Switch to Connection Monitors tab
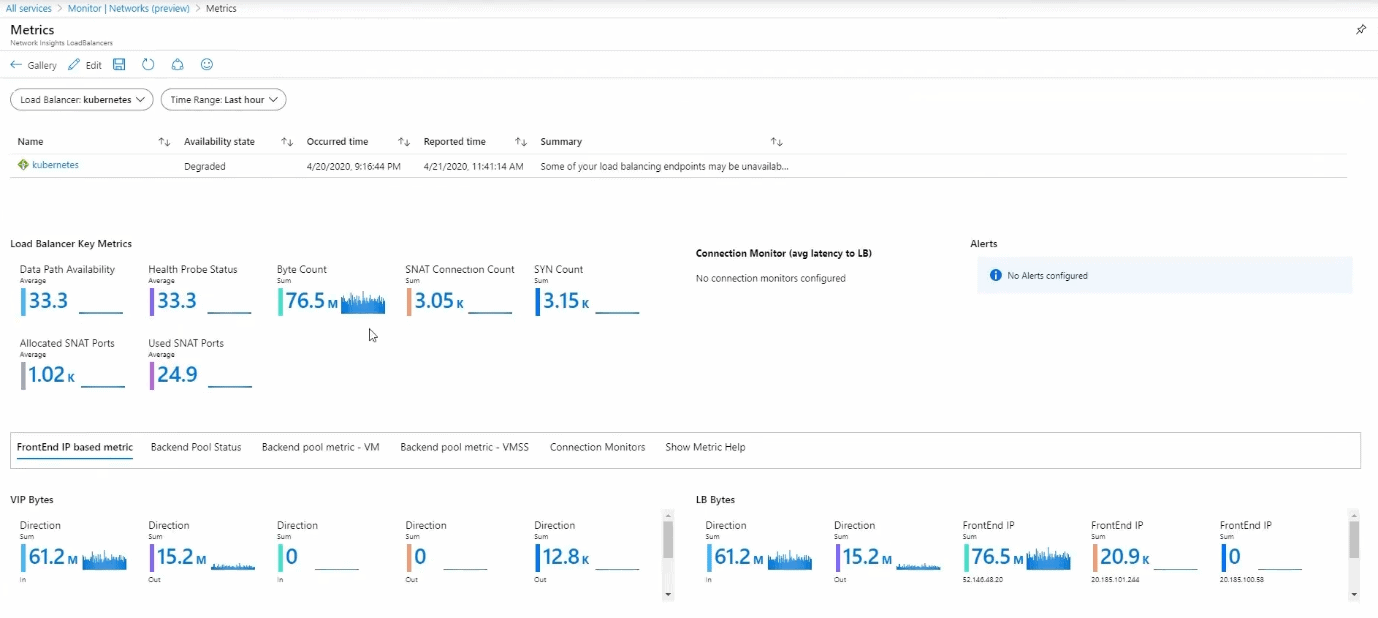Screen dimensions: 1378x618 coord(597,448)
